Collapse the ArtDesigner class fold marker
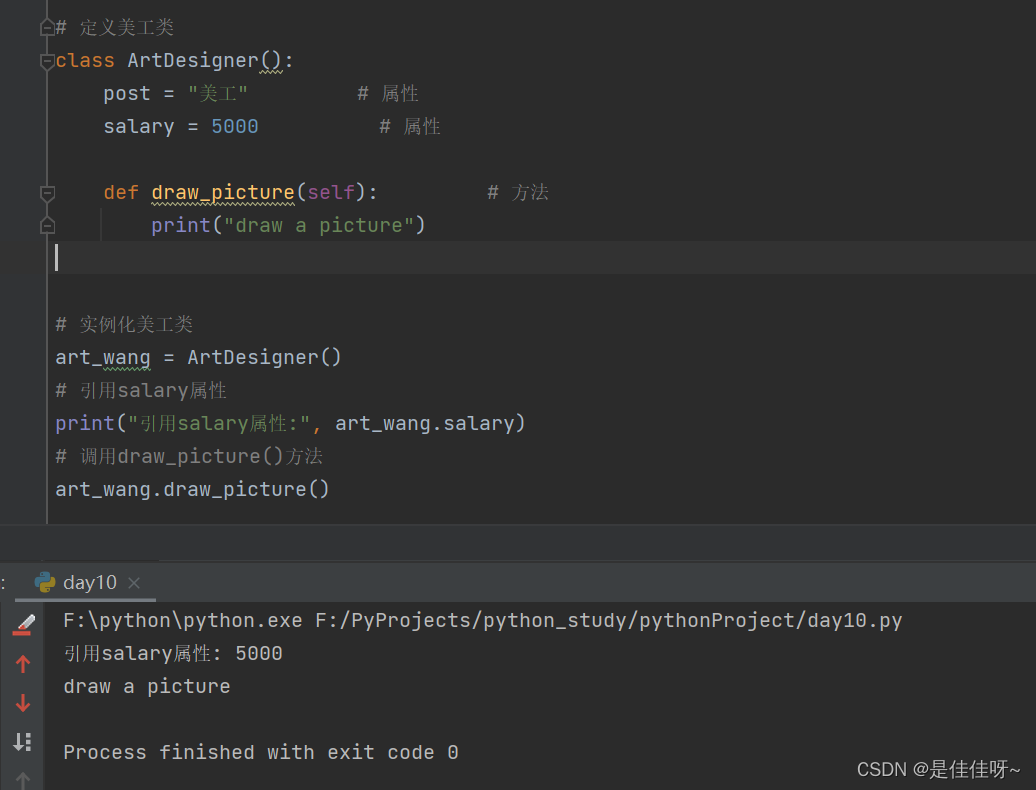1036x790 pixels. 47,61
